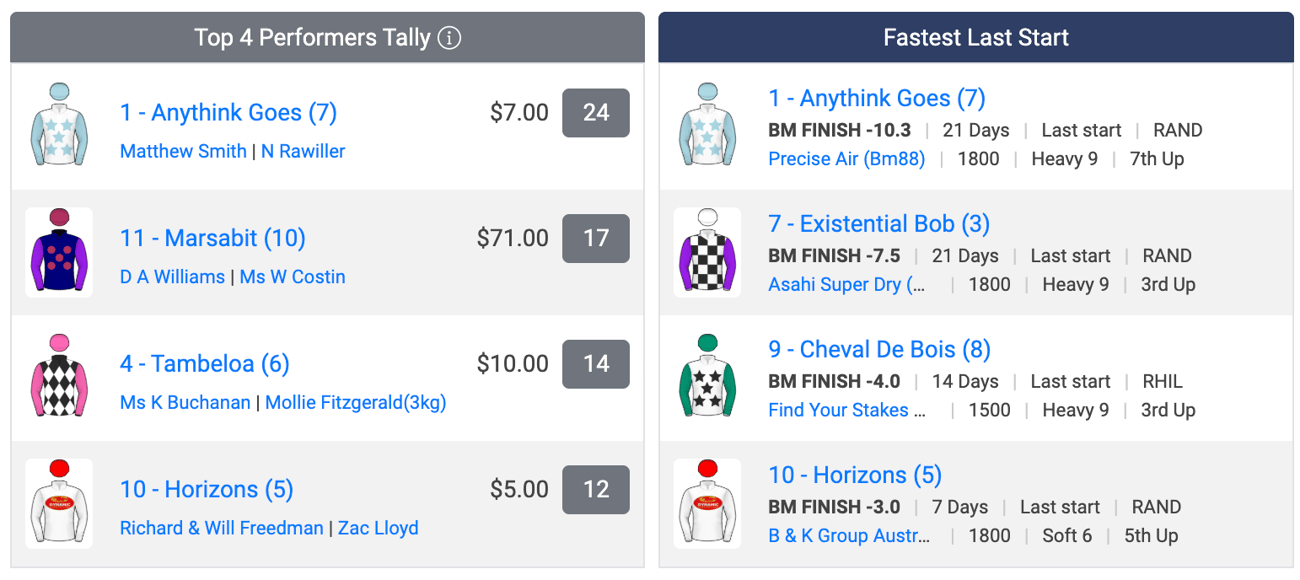Click Horizons silks in Fastest Last Start
1300x580 pixels.
pyautogui.click(x=707, y=503)
